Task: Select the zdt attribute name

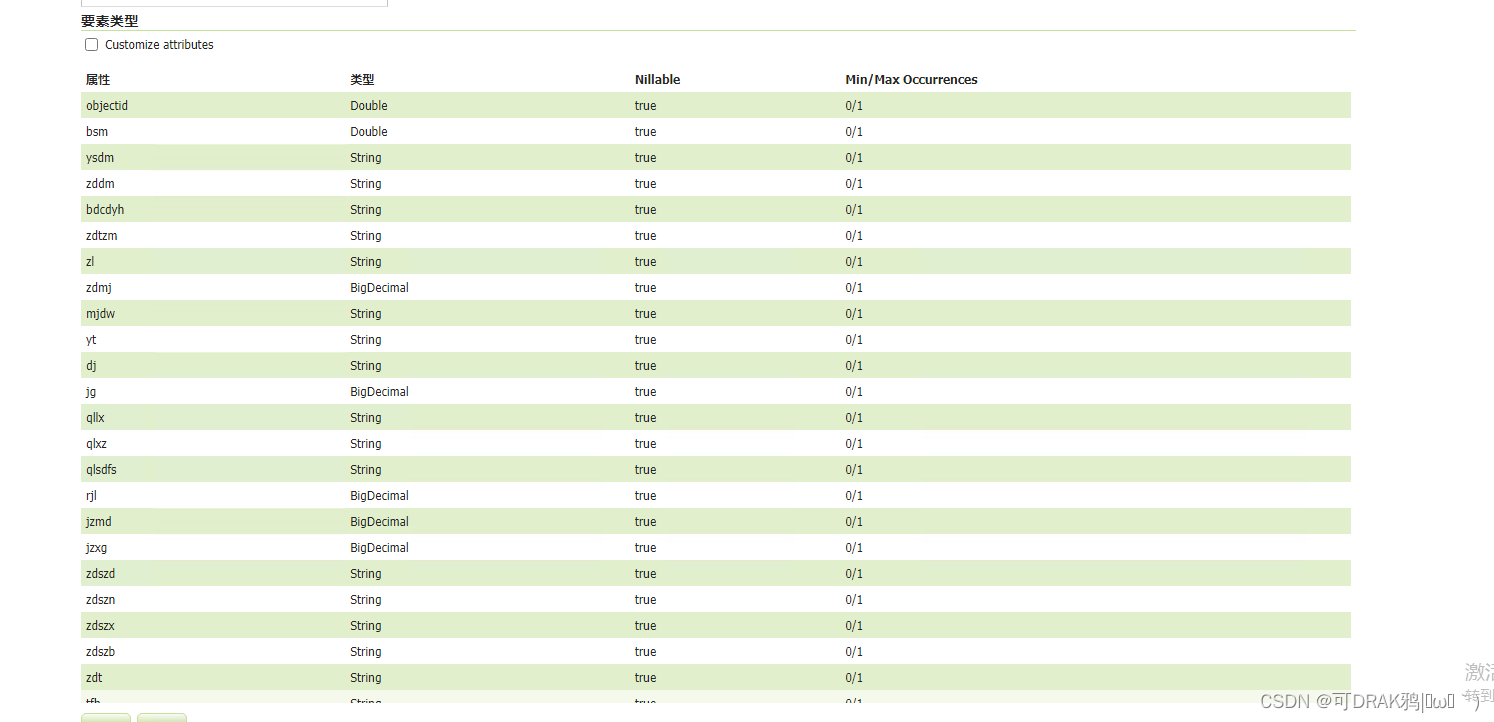Action: pyautogui.click(x=94, y=678)
